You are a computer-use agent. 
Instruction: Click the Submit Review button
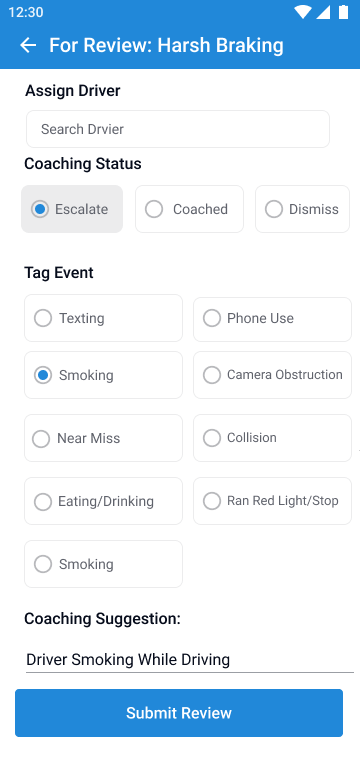(179, 713)
